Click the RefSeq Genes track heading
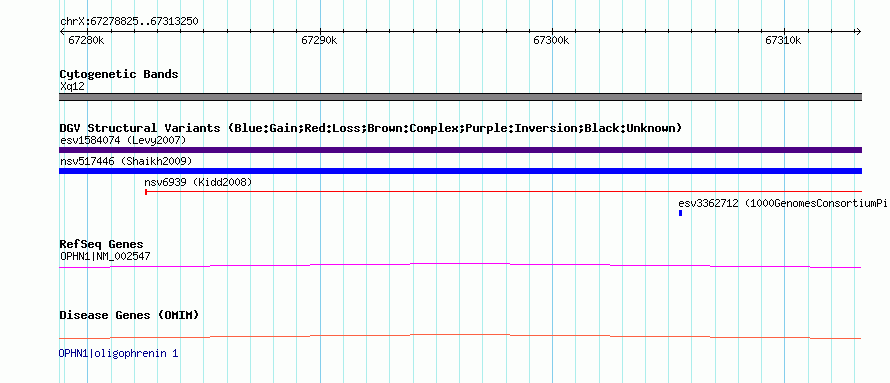The width and height of the screenshot is (890, 383). click(102, 245)
